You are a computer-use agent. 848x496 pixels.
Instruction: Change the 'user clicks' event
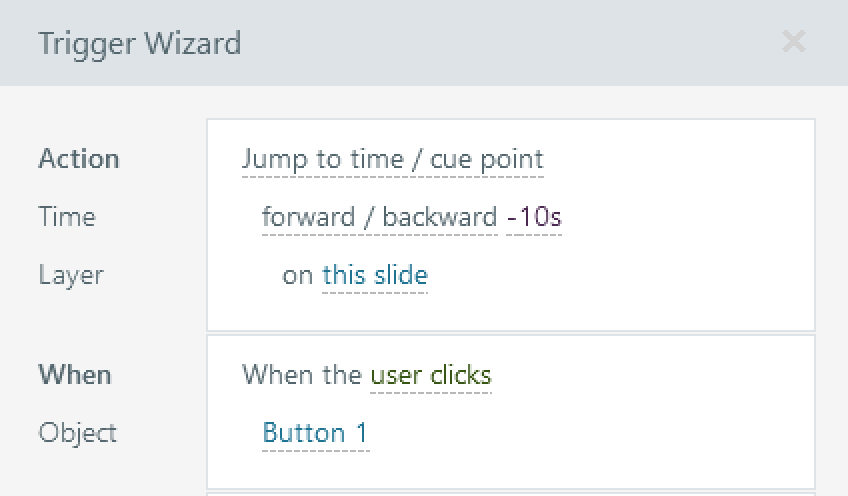(x=431, y=375)
